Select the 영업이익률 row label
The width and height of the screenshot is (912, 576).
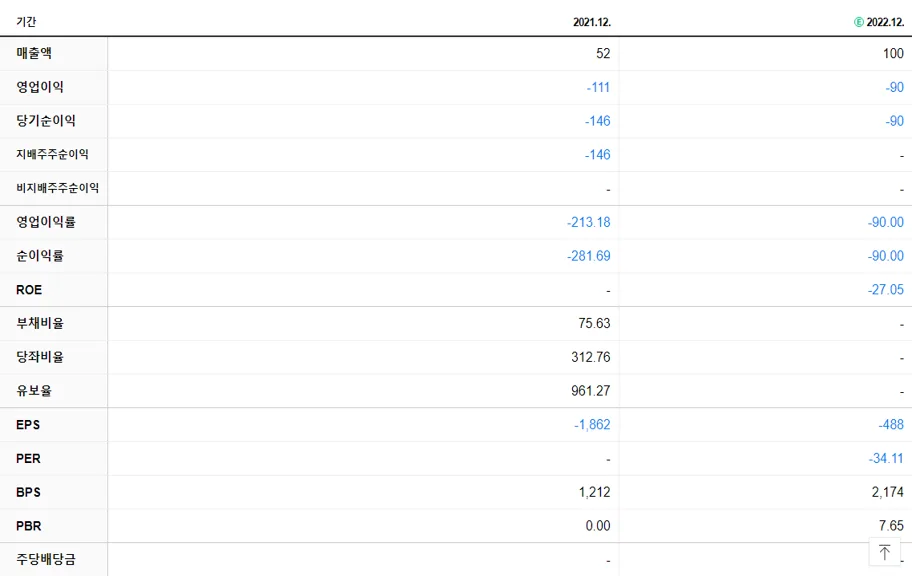pyautogui.click(x=45, y=222)
